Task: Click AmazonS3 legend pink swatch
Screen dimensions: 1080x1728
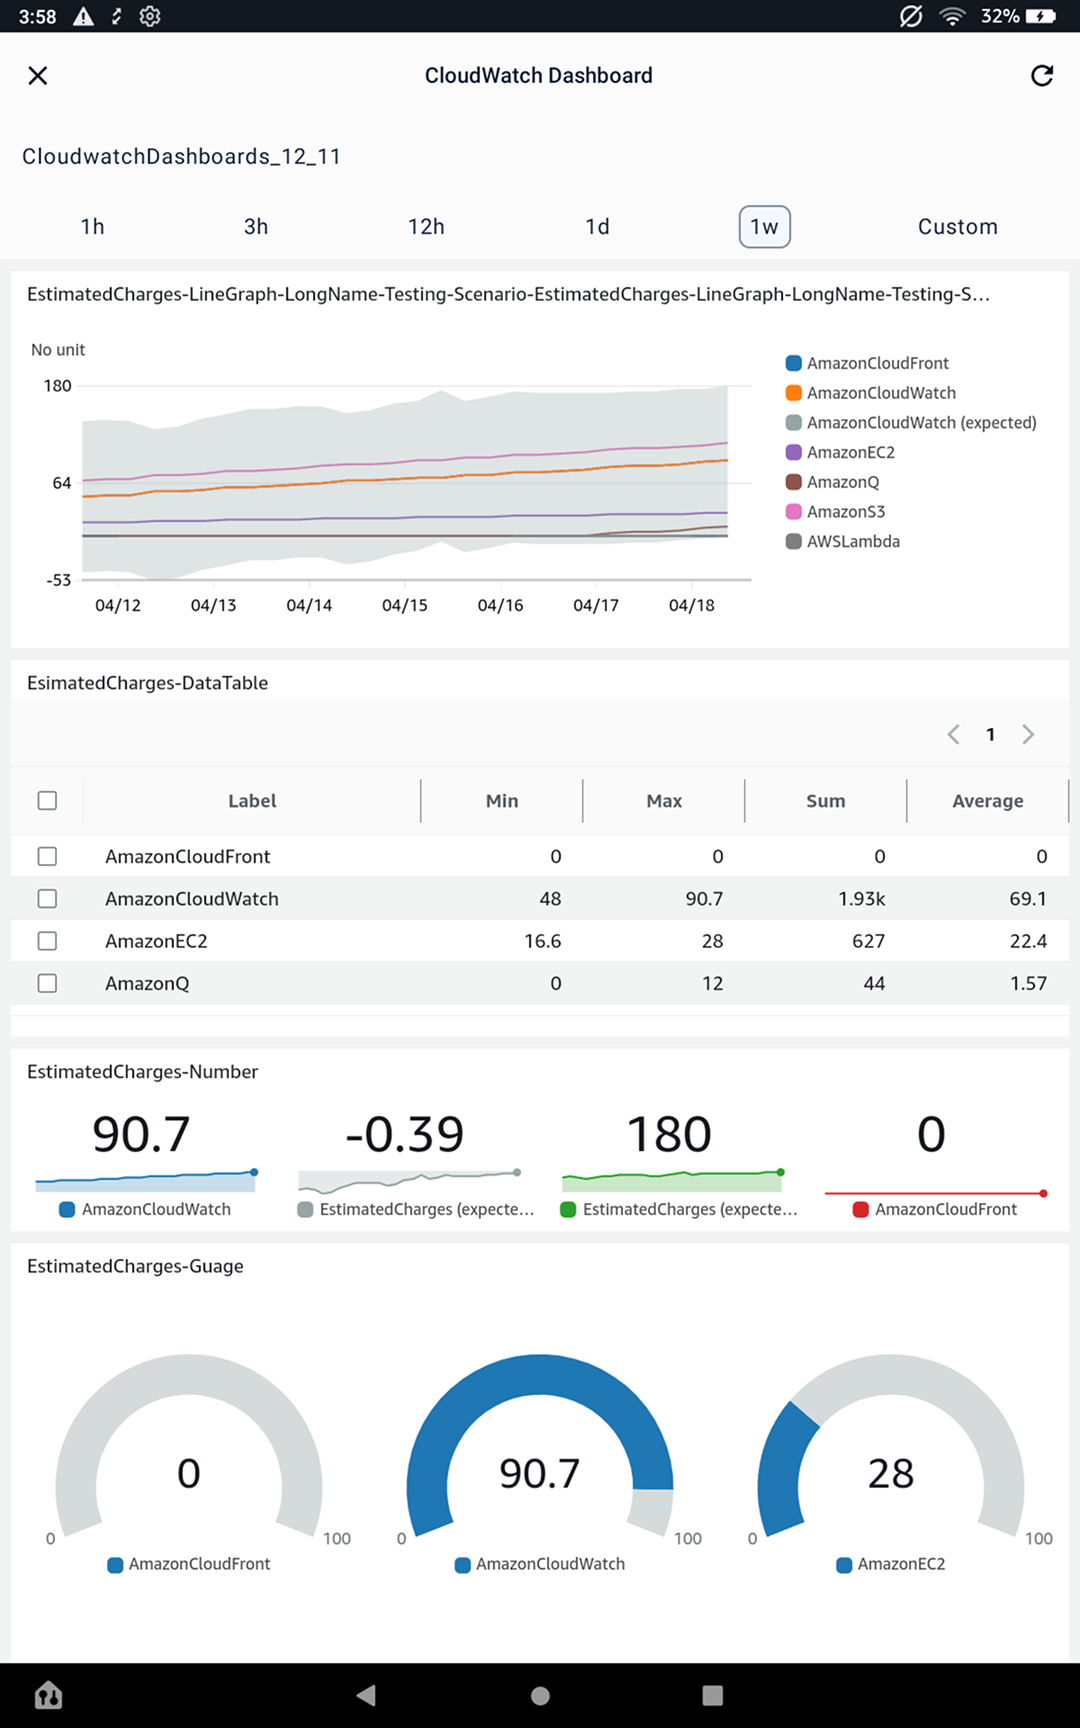Action: pos(794,512)
